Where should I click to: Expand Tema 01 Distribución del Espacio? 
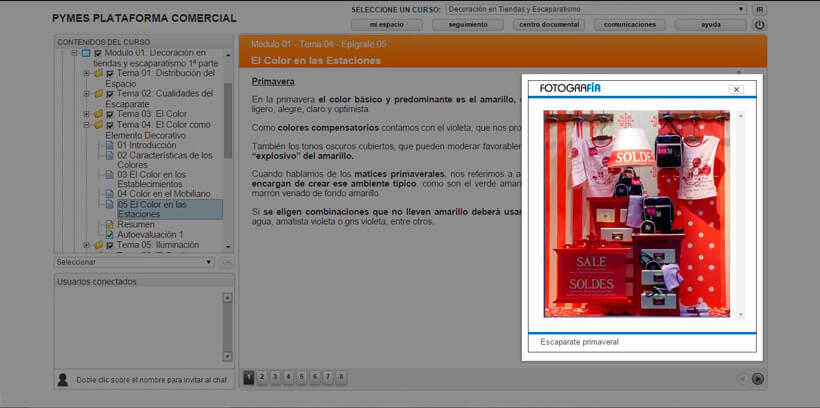point(86,73)
